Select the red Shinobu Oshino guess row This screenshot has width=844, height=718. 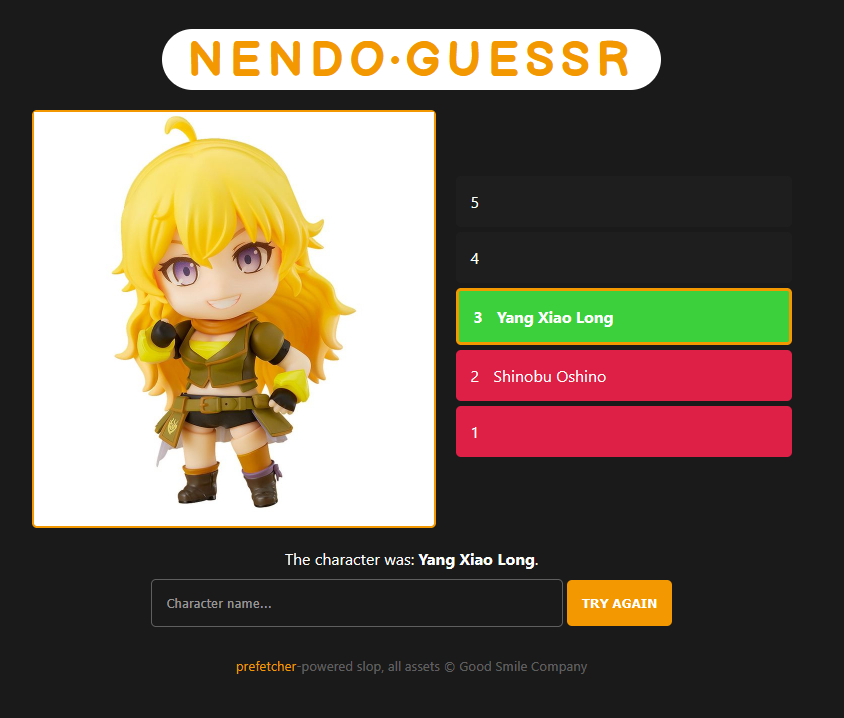click(x=624, y=376)
